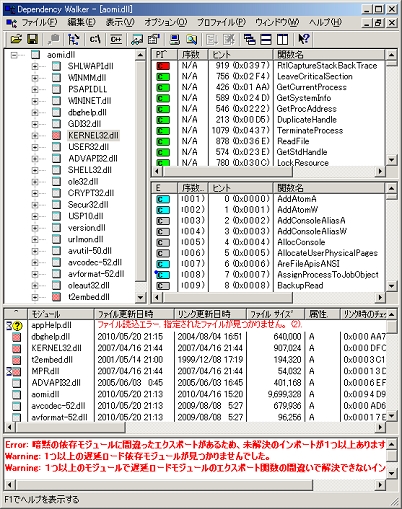Sort by ファイル サイズ column header
Screen dimensions: 402x509
tap(276, 314)
